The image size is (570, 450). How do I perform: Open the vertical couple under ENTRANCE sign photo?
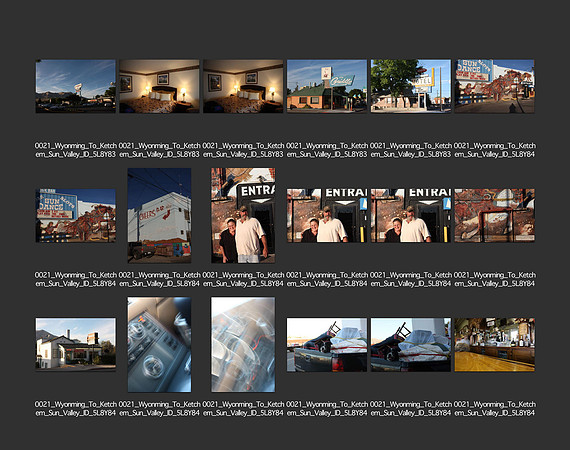tap(243, 215)
